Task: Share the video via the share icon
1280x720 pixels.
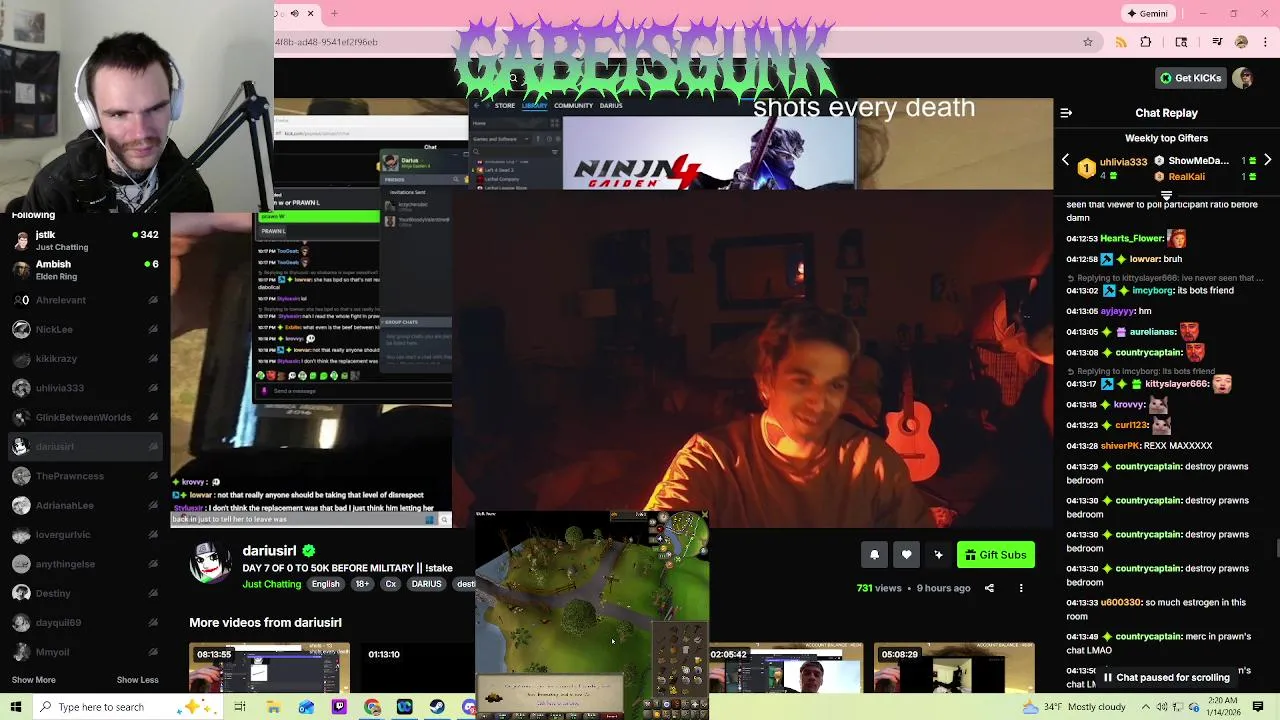Action: 989,588
